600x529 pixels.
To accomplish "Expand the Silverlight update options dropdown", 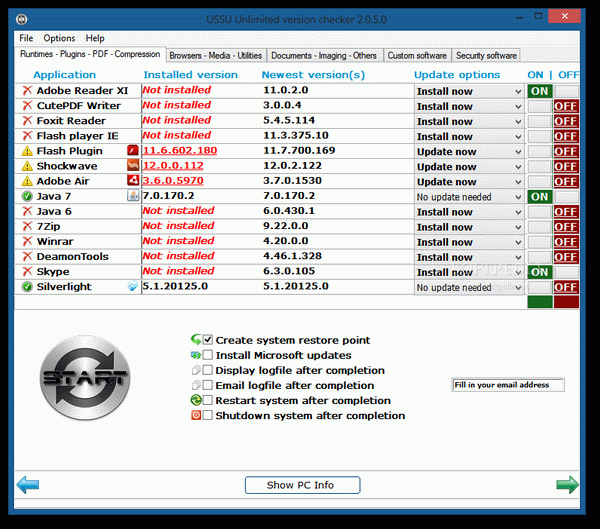I will click(469, 287).
